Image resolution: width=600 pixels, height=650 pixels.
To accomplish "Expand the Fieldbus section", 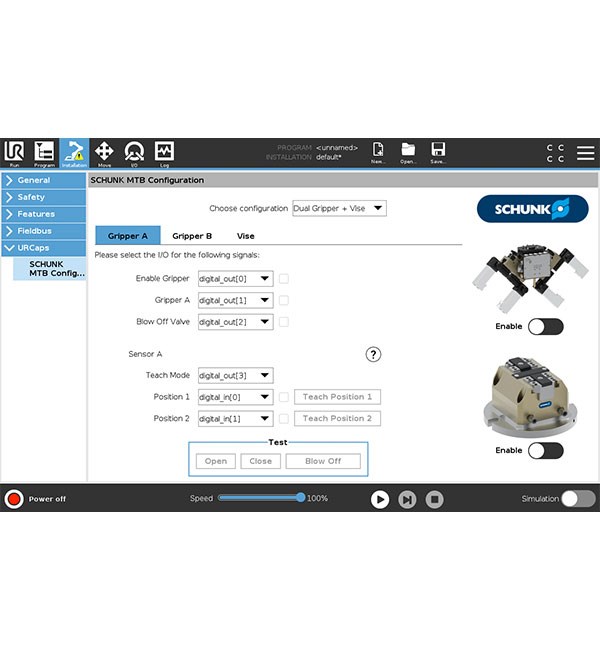I will point(44,231).
